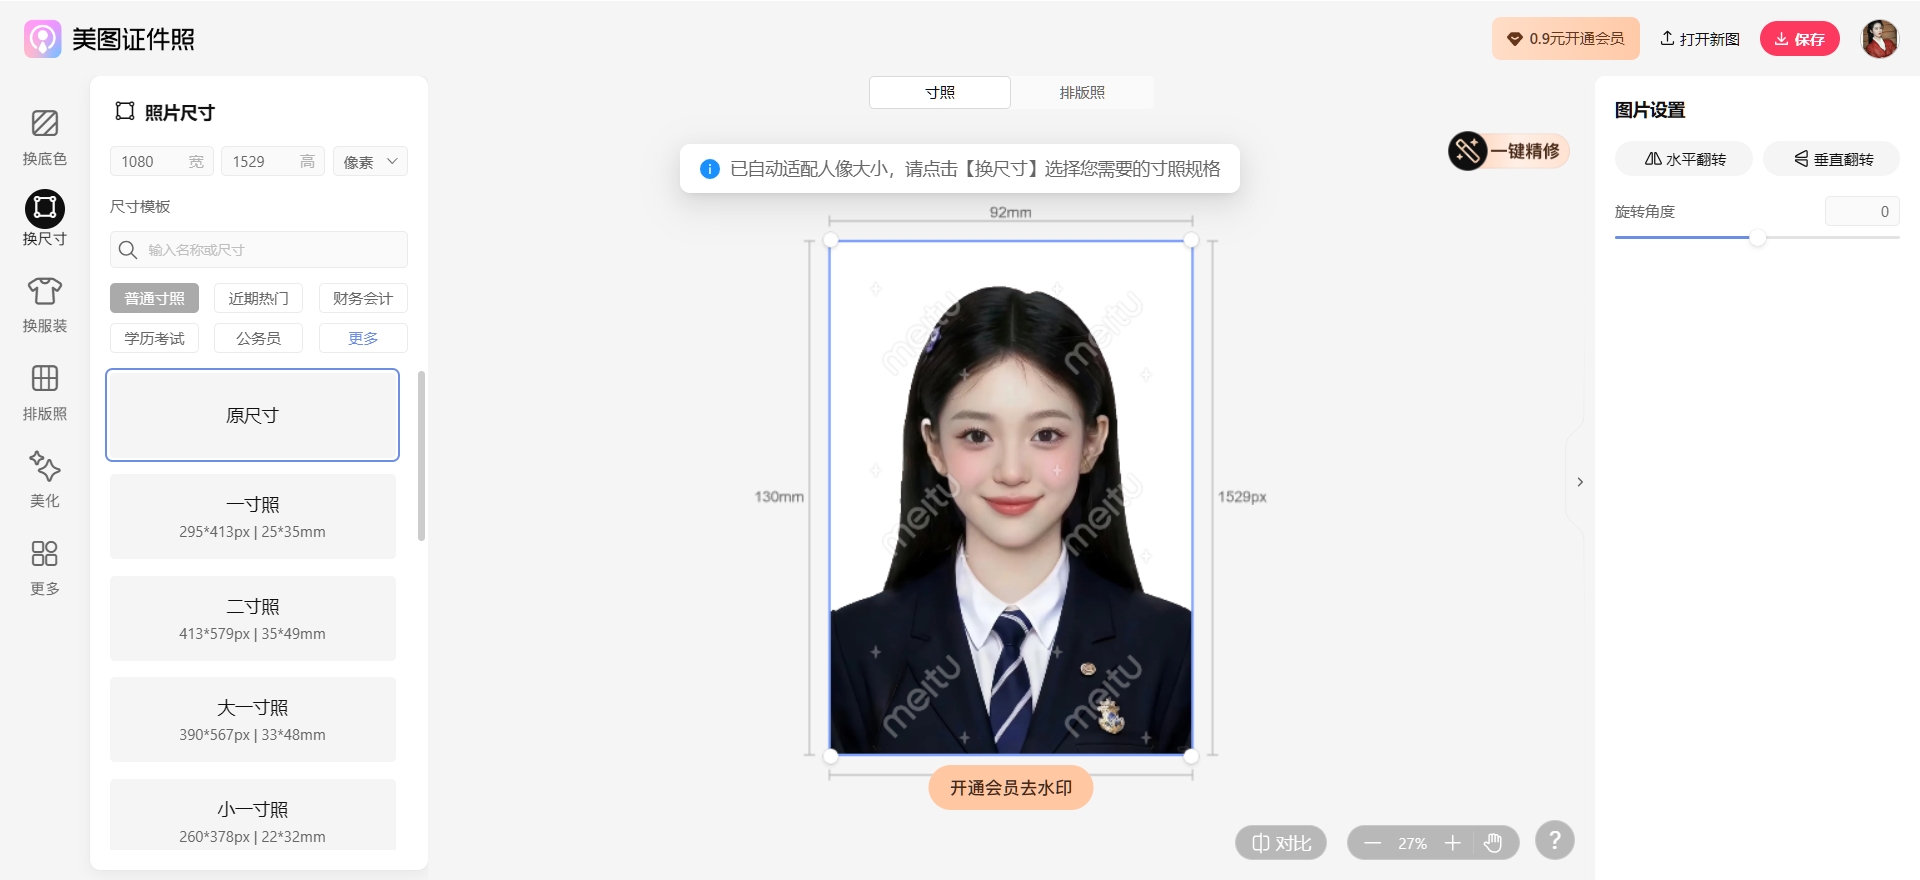
Task: Select the 财务会计 category
Action: pyautogui.click(x=363, y=298)
